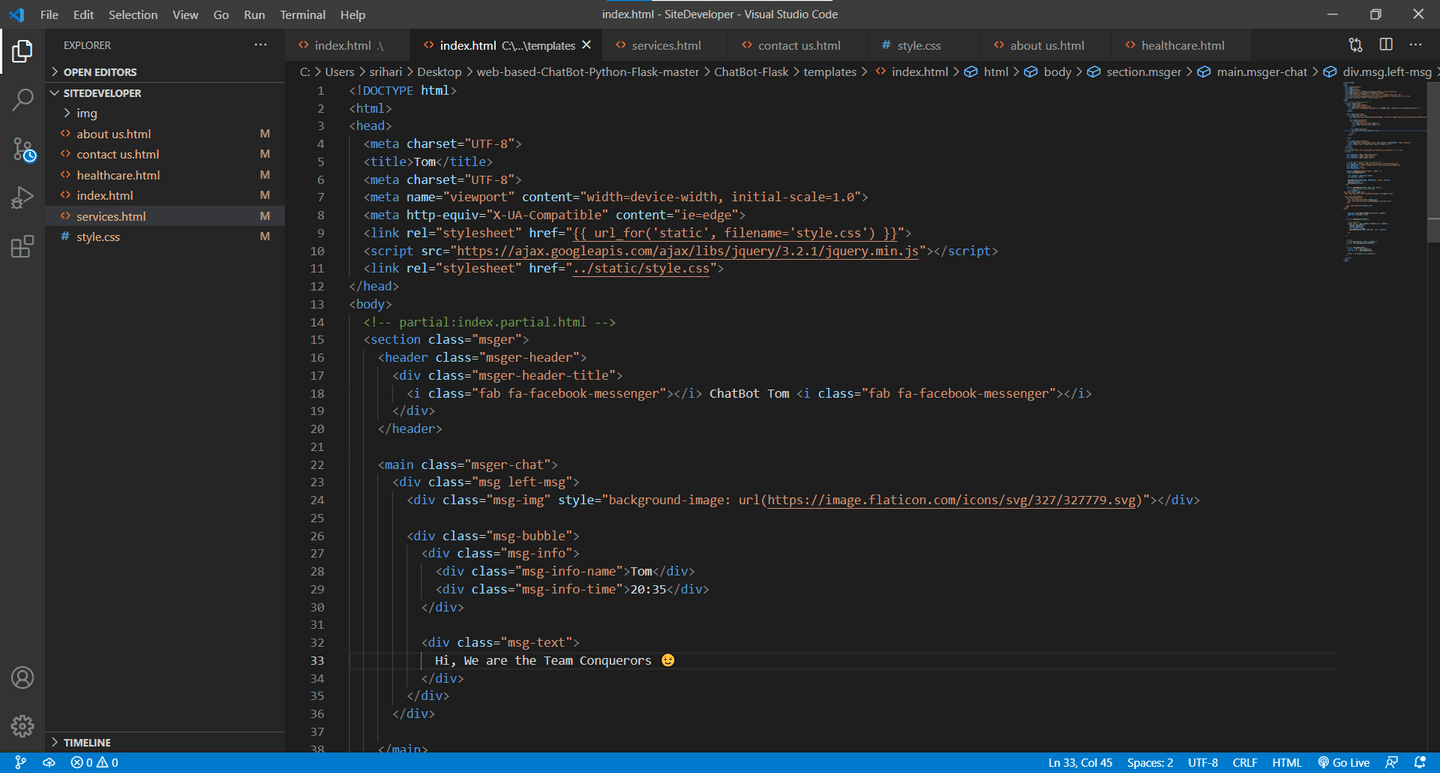This screenshot has width=1440, height=773.
Task: Open contact us.html in the explorer
Action: [165, 154]
